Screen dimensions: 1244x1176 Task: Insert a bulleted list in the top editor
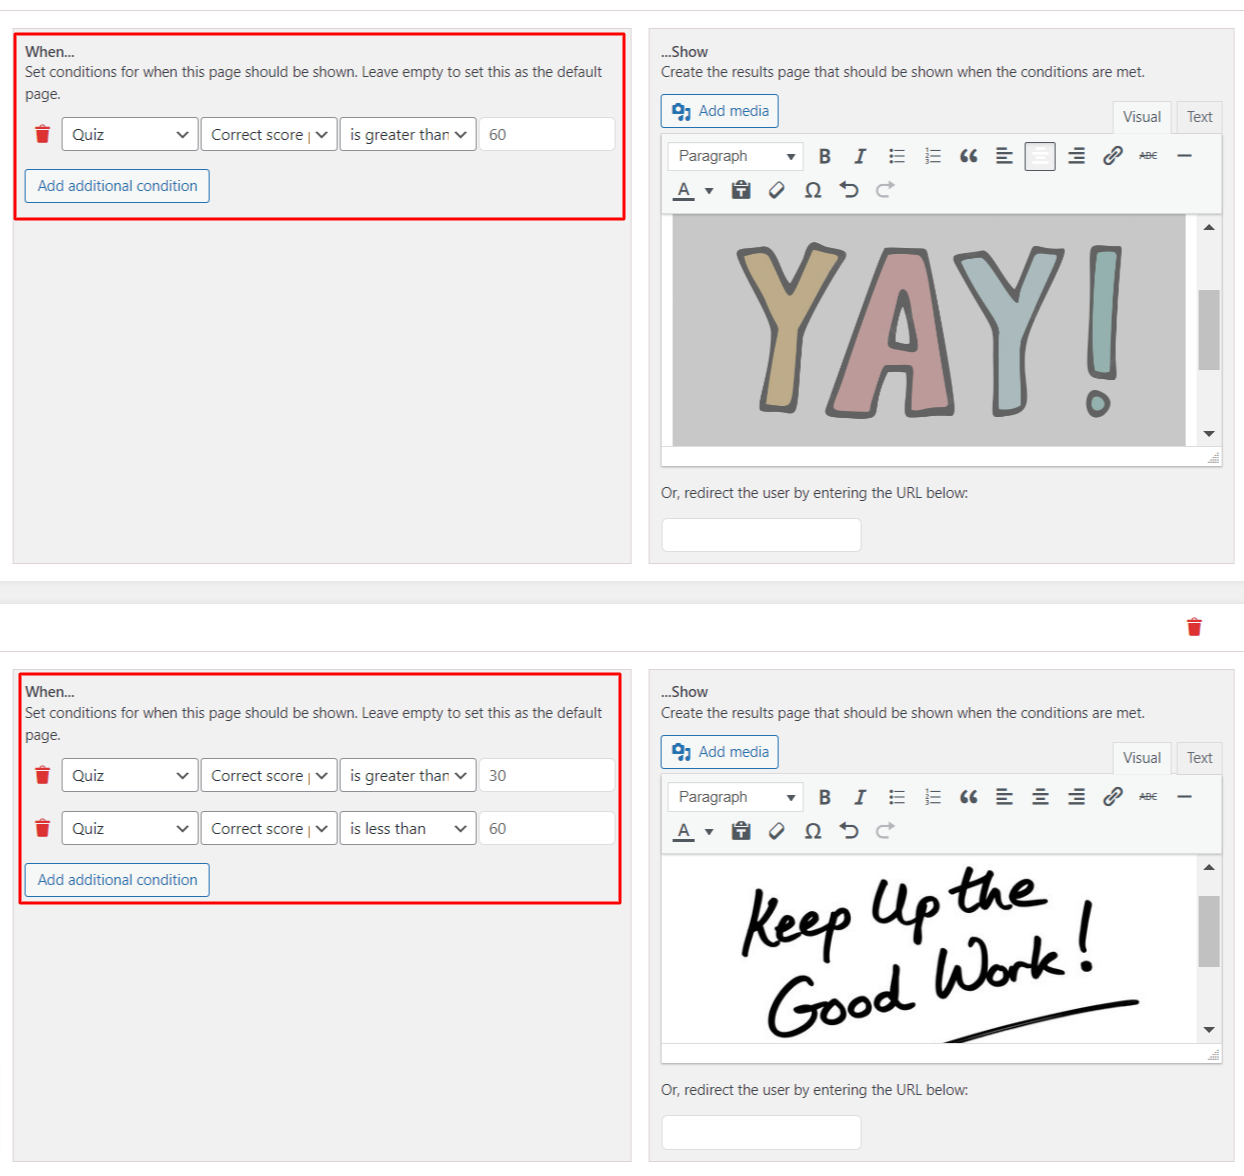click(896, 156)
